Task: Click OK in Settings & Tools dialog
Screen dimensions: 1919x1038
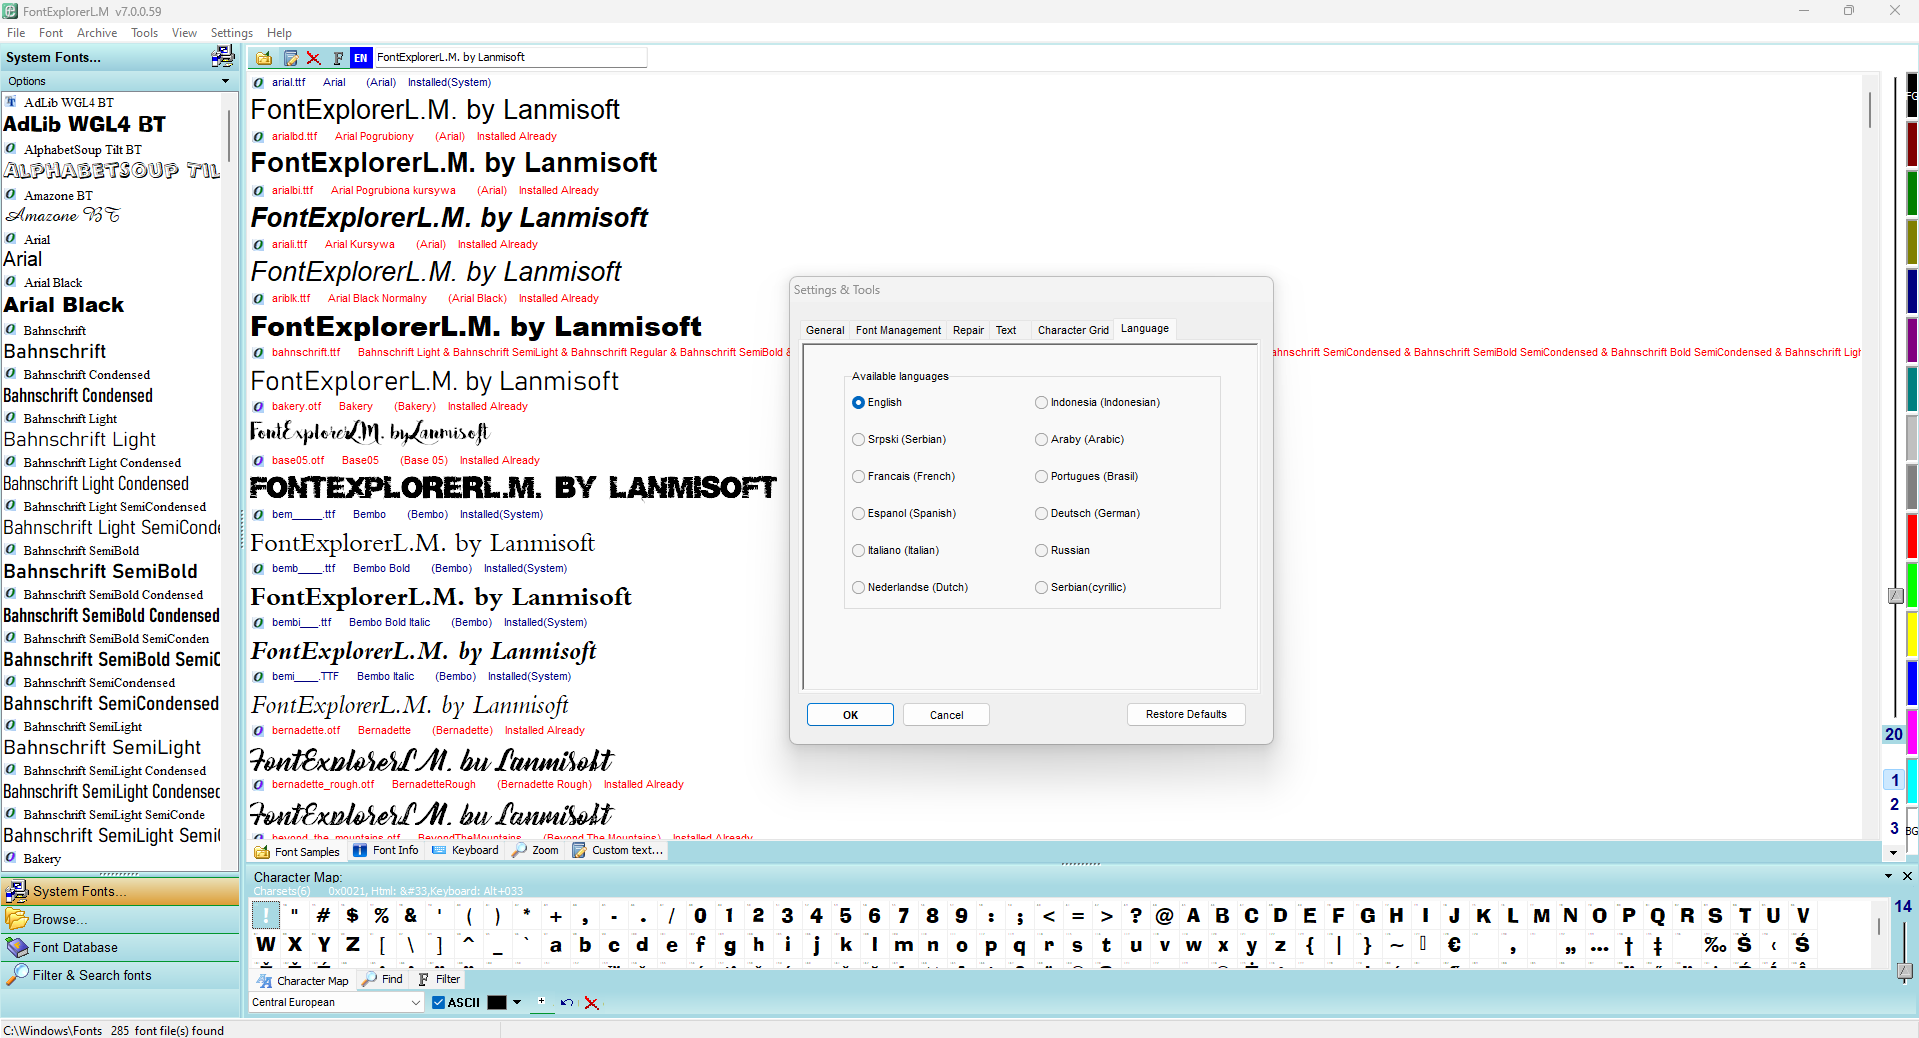Action: click(850, 715)
